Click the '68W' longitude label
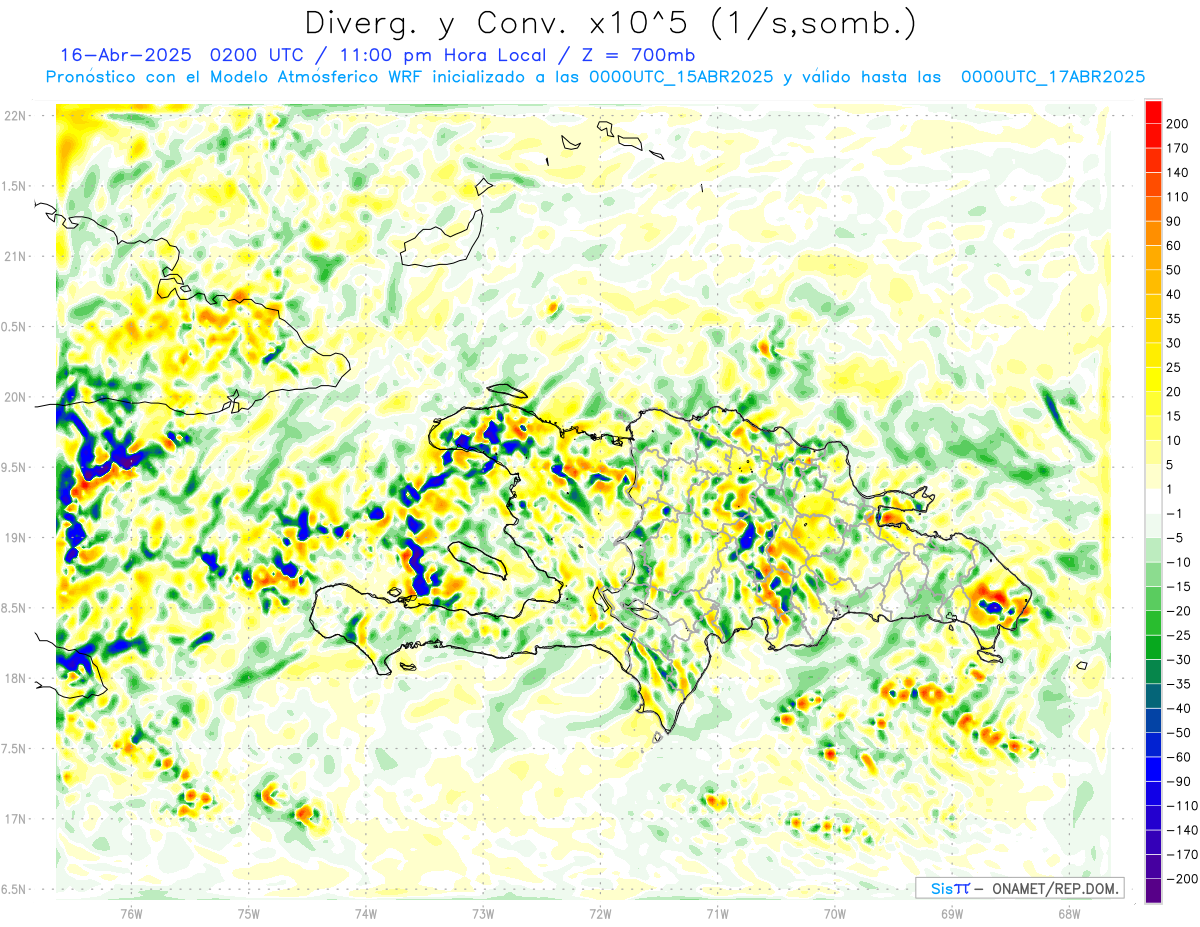Image resolution: width=1200 pixels, height=927 pixels. coord(1069,913)
